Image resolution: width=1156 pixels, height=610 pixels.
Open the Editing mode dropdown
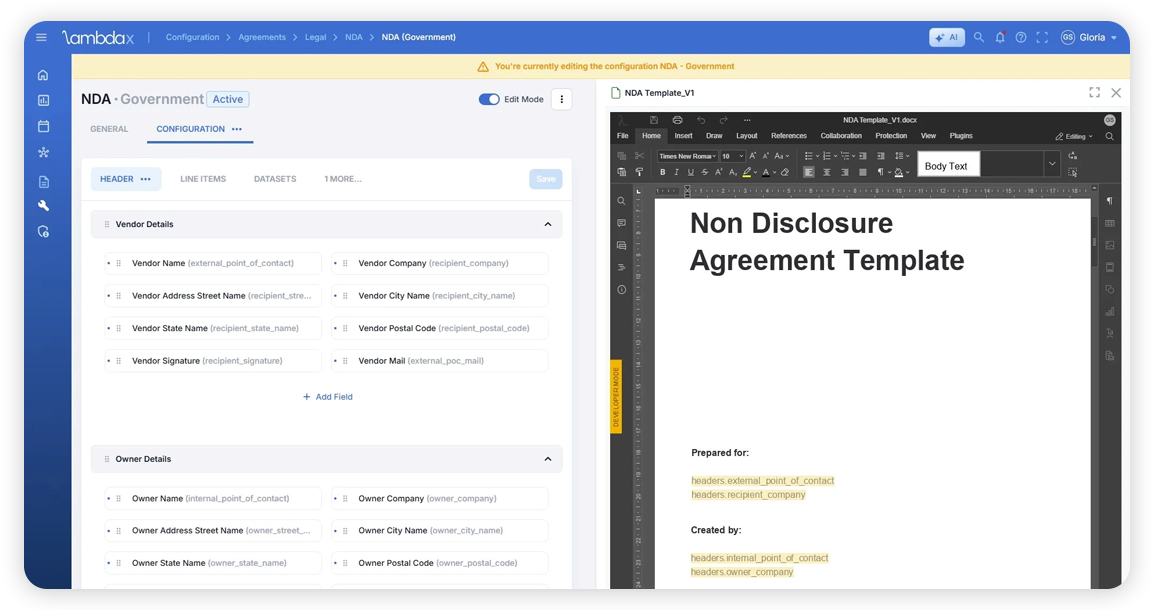[x=1074, y=136]
